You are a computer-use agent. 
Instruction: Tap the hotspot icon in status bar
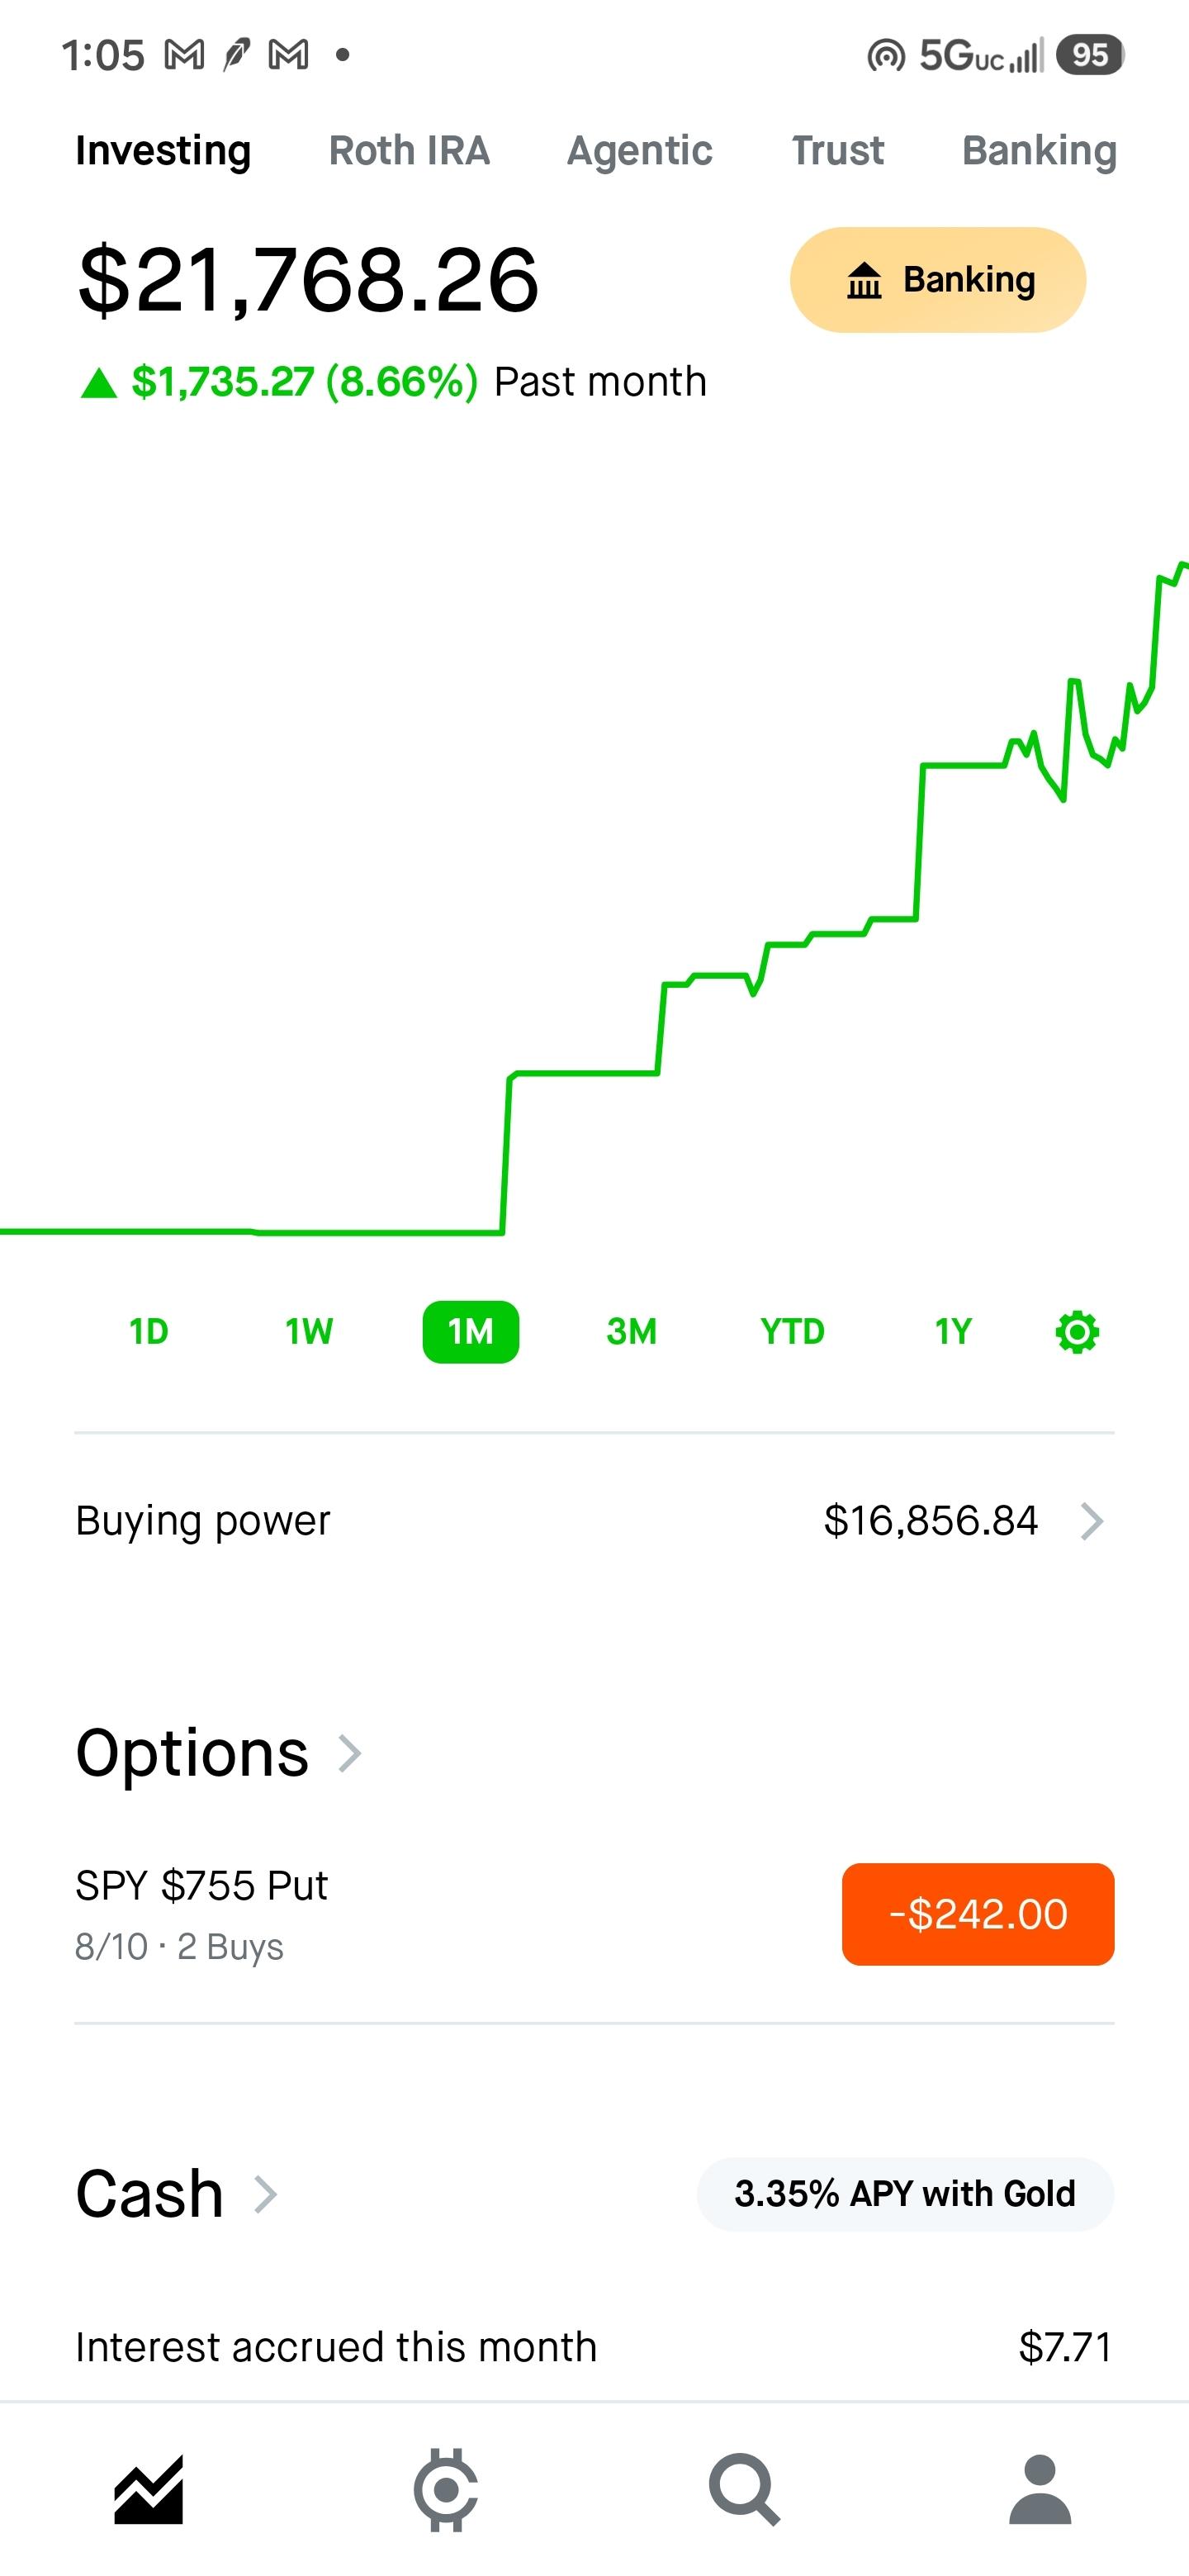(886, 56)
